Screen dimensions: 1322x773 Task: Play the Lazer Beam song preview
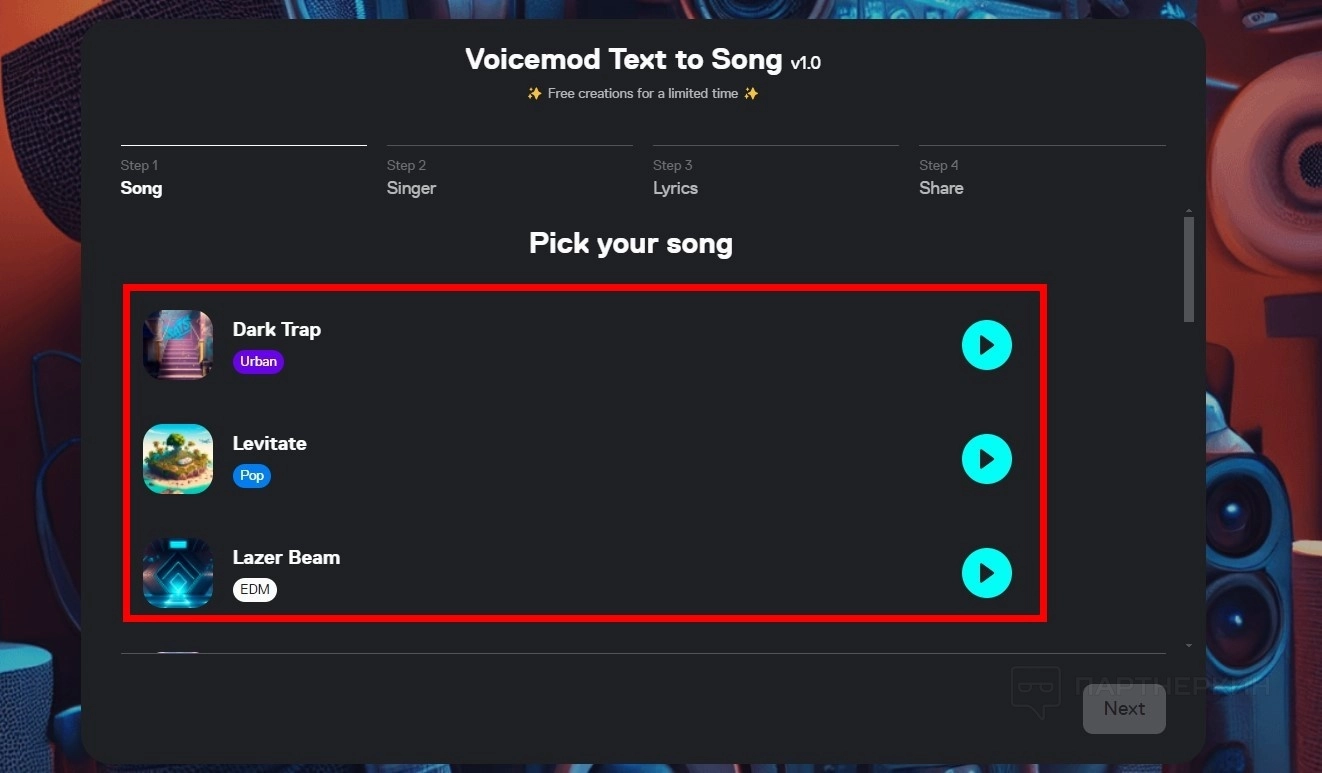[x=986, y=573]
